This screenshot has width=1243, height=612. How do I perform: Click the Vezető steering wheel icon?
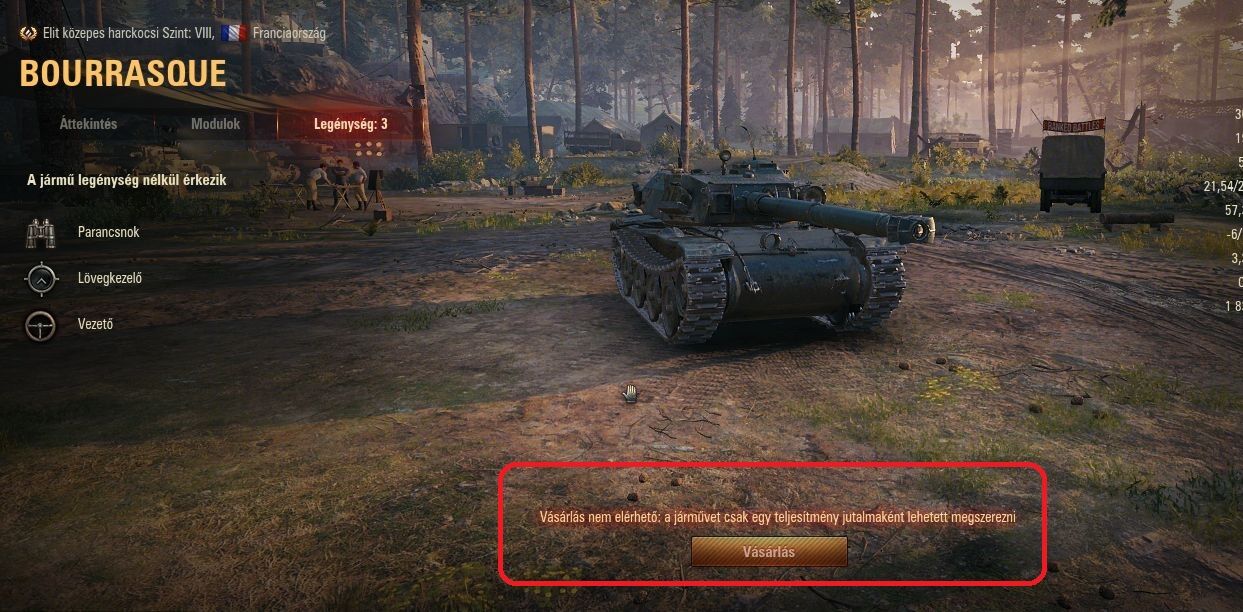[40, 325]
